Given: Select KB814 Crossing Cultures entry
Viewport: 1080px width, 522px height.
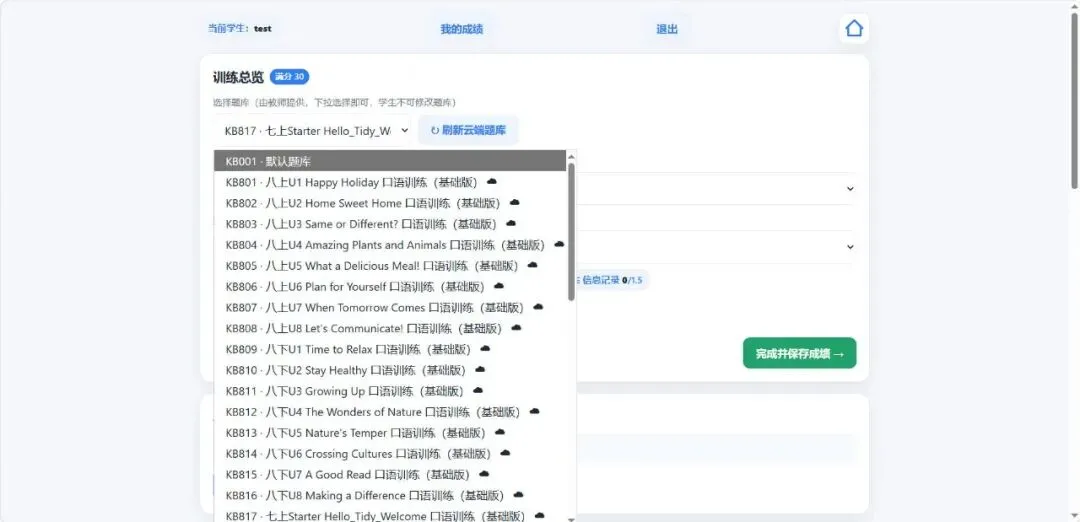Looking at the screenshot, I should [x=390, y=454].
